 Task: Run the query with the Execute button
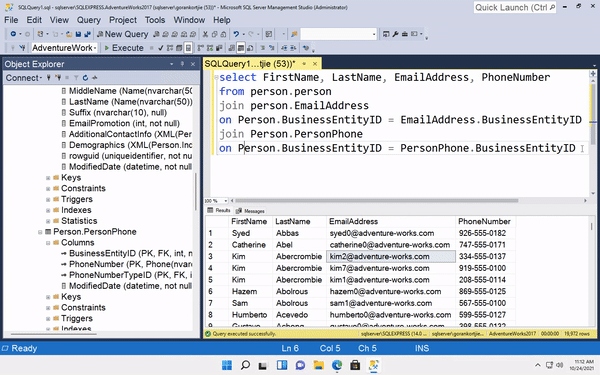pyautogui.click(x=124, y=48)
